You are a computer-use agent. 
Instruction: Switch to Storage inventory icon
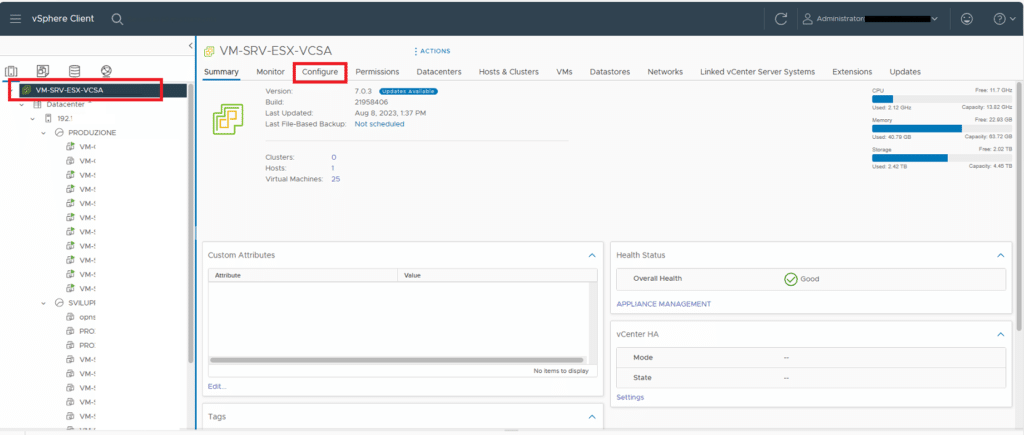74,71
